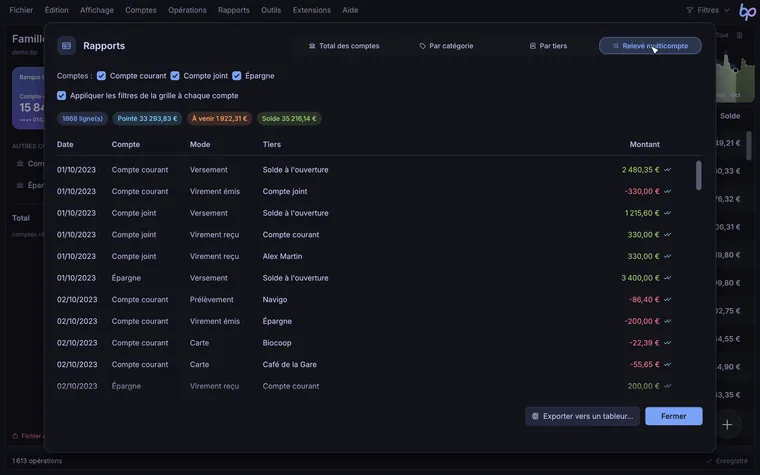760x475 pixels.
Task: Select the Relevé multicompte tab
Action: click(650, 46)
